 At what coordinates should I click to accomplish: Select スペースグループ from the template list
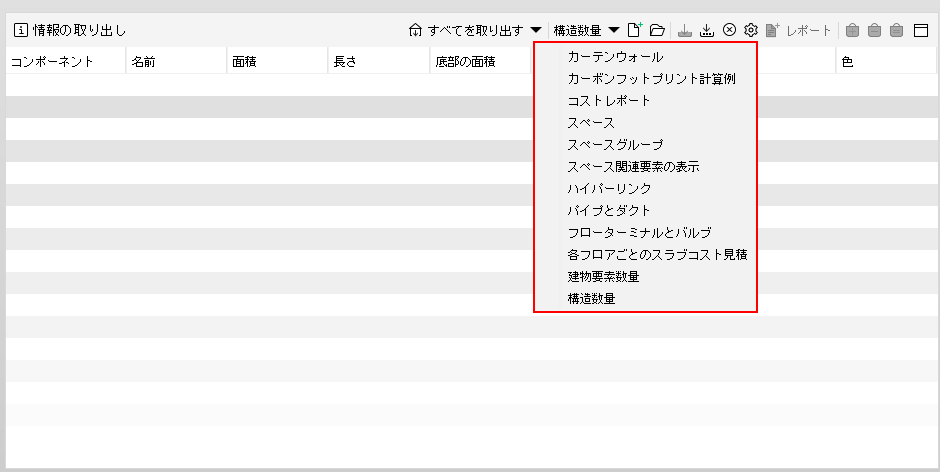(645, 145)
